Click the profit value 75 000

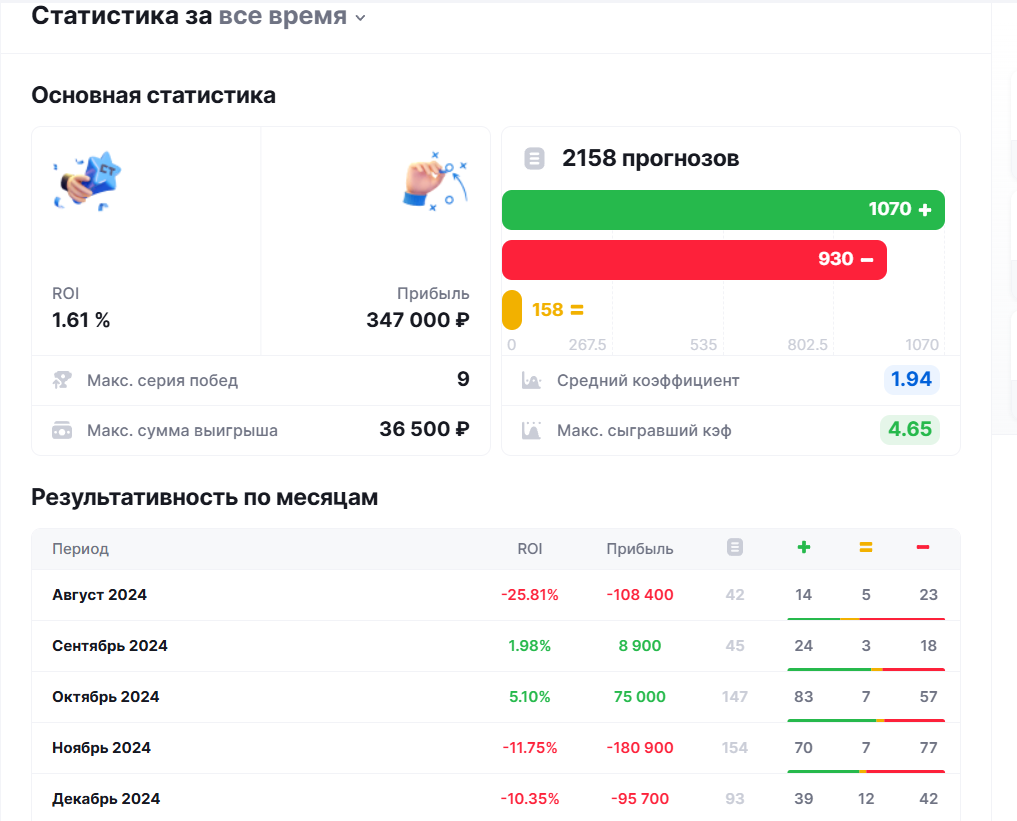[640, 697]
